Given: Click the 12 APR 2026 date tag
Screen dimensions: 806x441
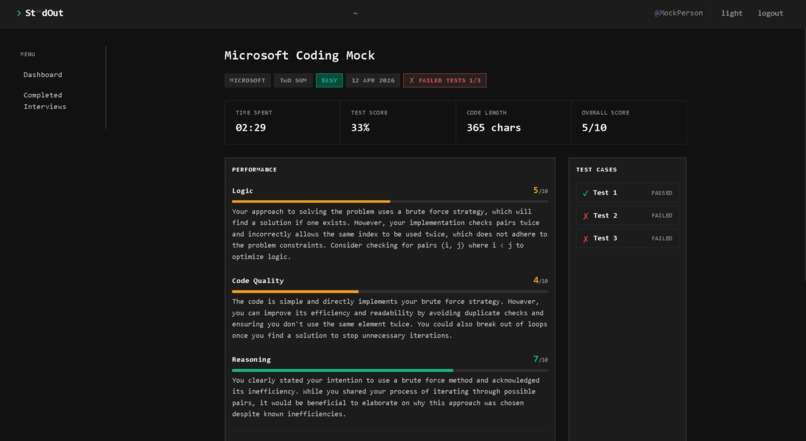Looking at the screenshot, I should point(373,81).
